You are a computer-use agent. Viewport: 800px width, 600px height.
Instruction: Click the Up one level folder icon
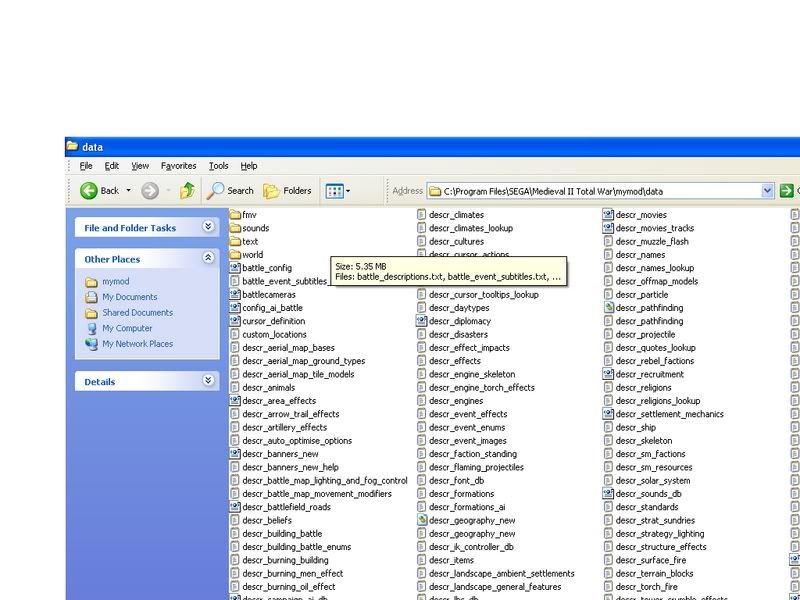tap(187, 191)
